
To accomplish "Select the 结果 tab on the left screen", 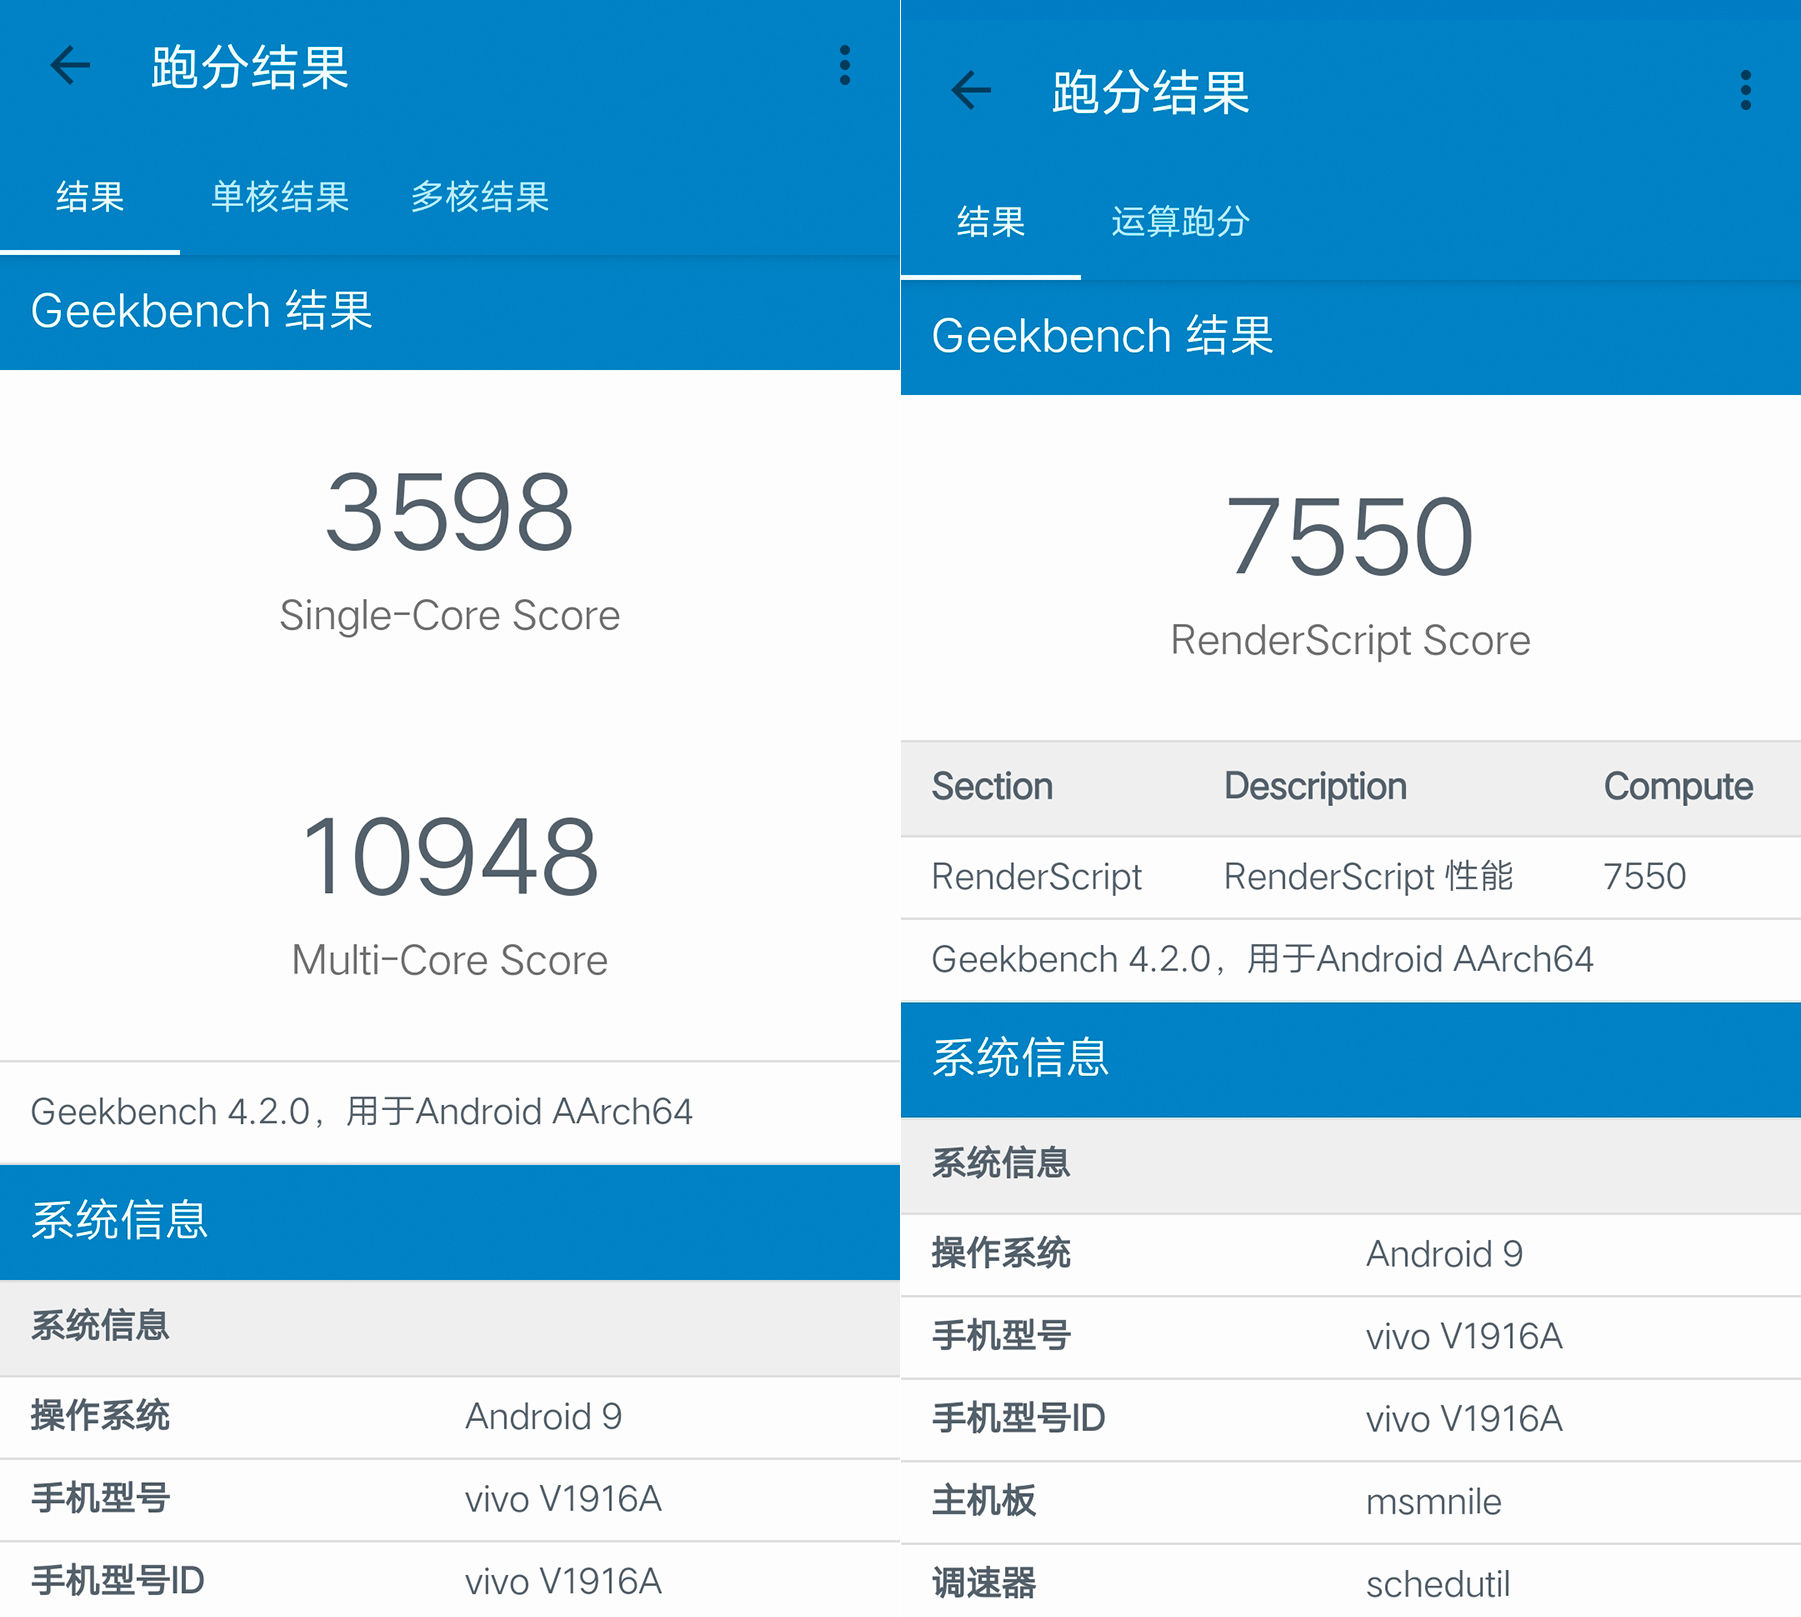I will (x=89, y=197).
